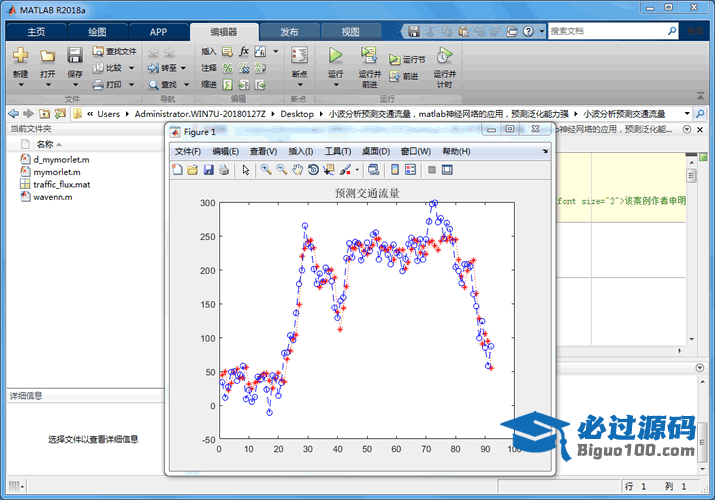Open File (文件) menu in Figure 1
Screen dimensions: 715x500
click(187, 151)
